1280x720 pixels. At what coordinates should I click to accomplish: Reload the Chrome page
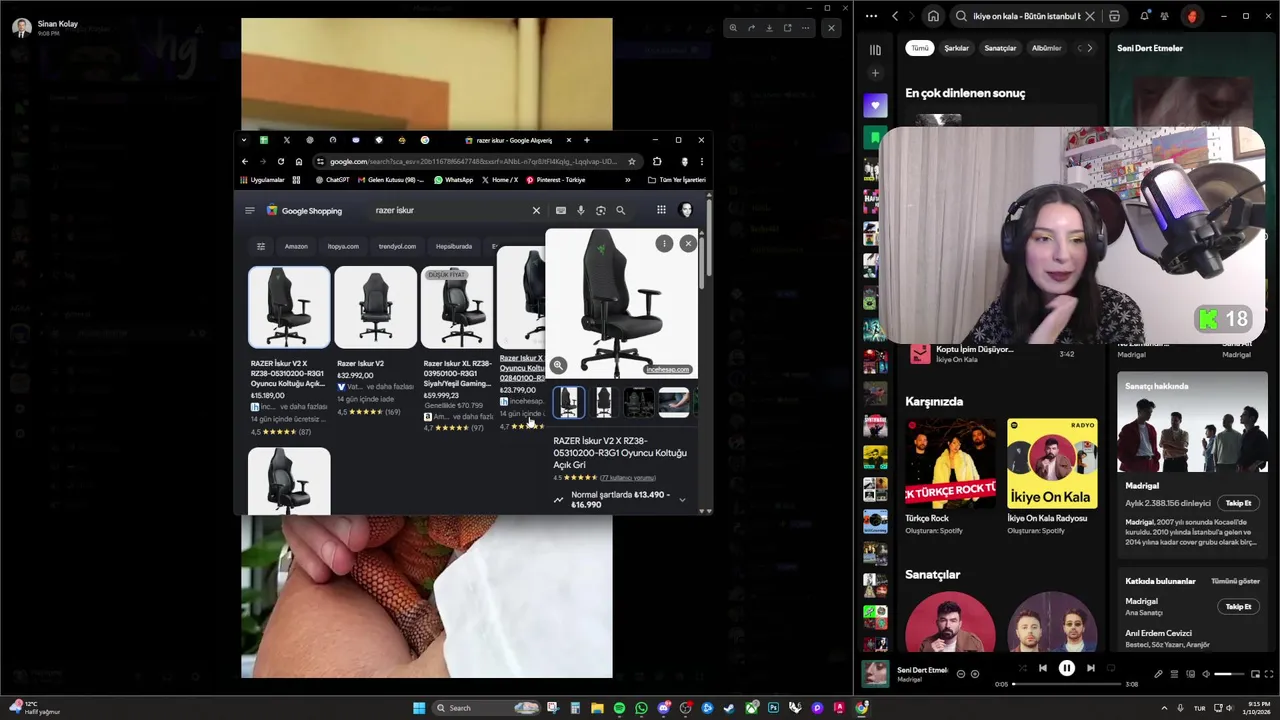pyautogui.click(x=281, y=161)
